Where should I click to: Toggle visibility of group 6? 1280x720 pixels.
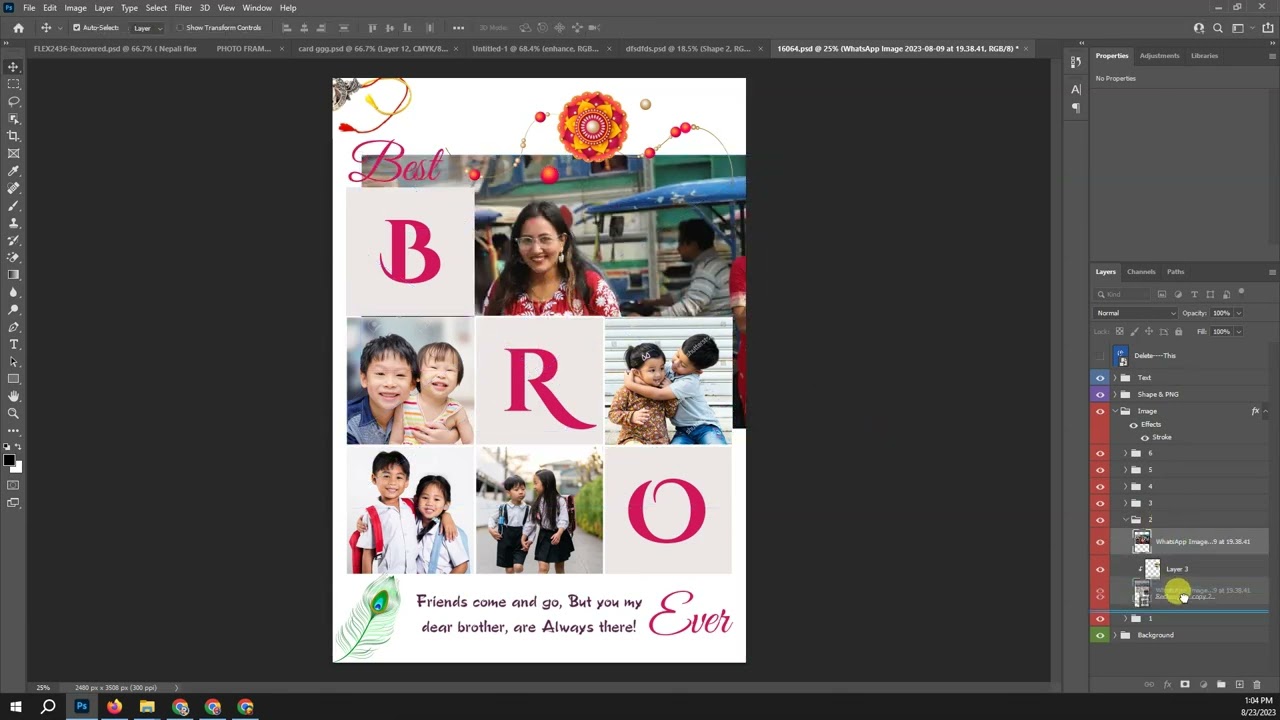pyautogui.click(x=1100, y=453)
